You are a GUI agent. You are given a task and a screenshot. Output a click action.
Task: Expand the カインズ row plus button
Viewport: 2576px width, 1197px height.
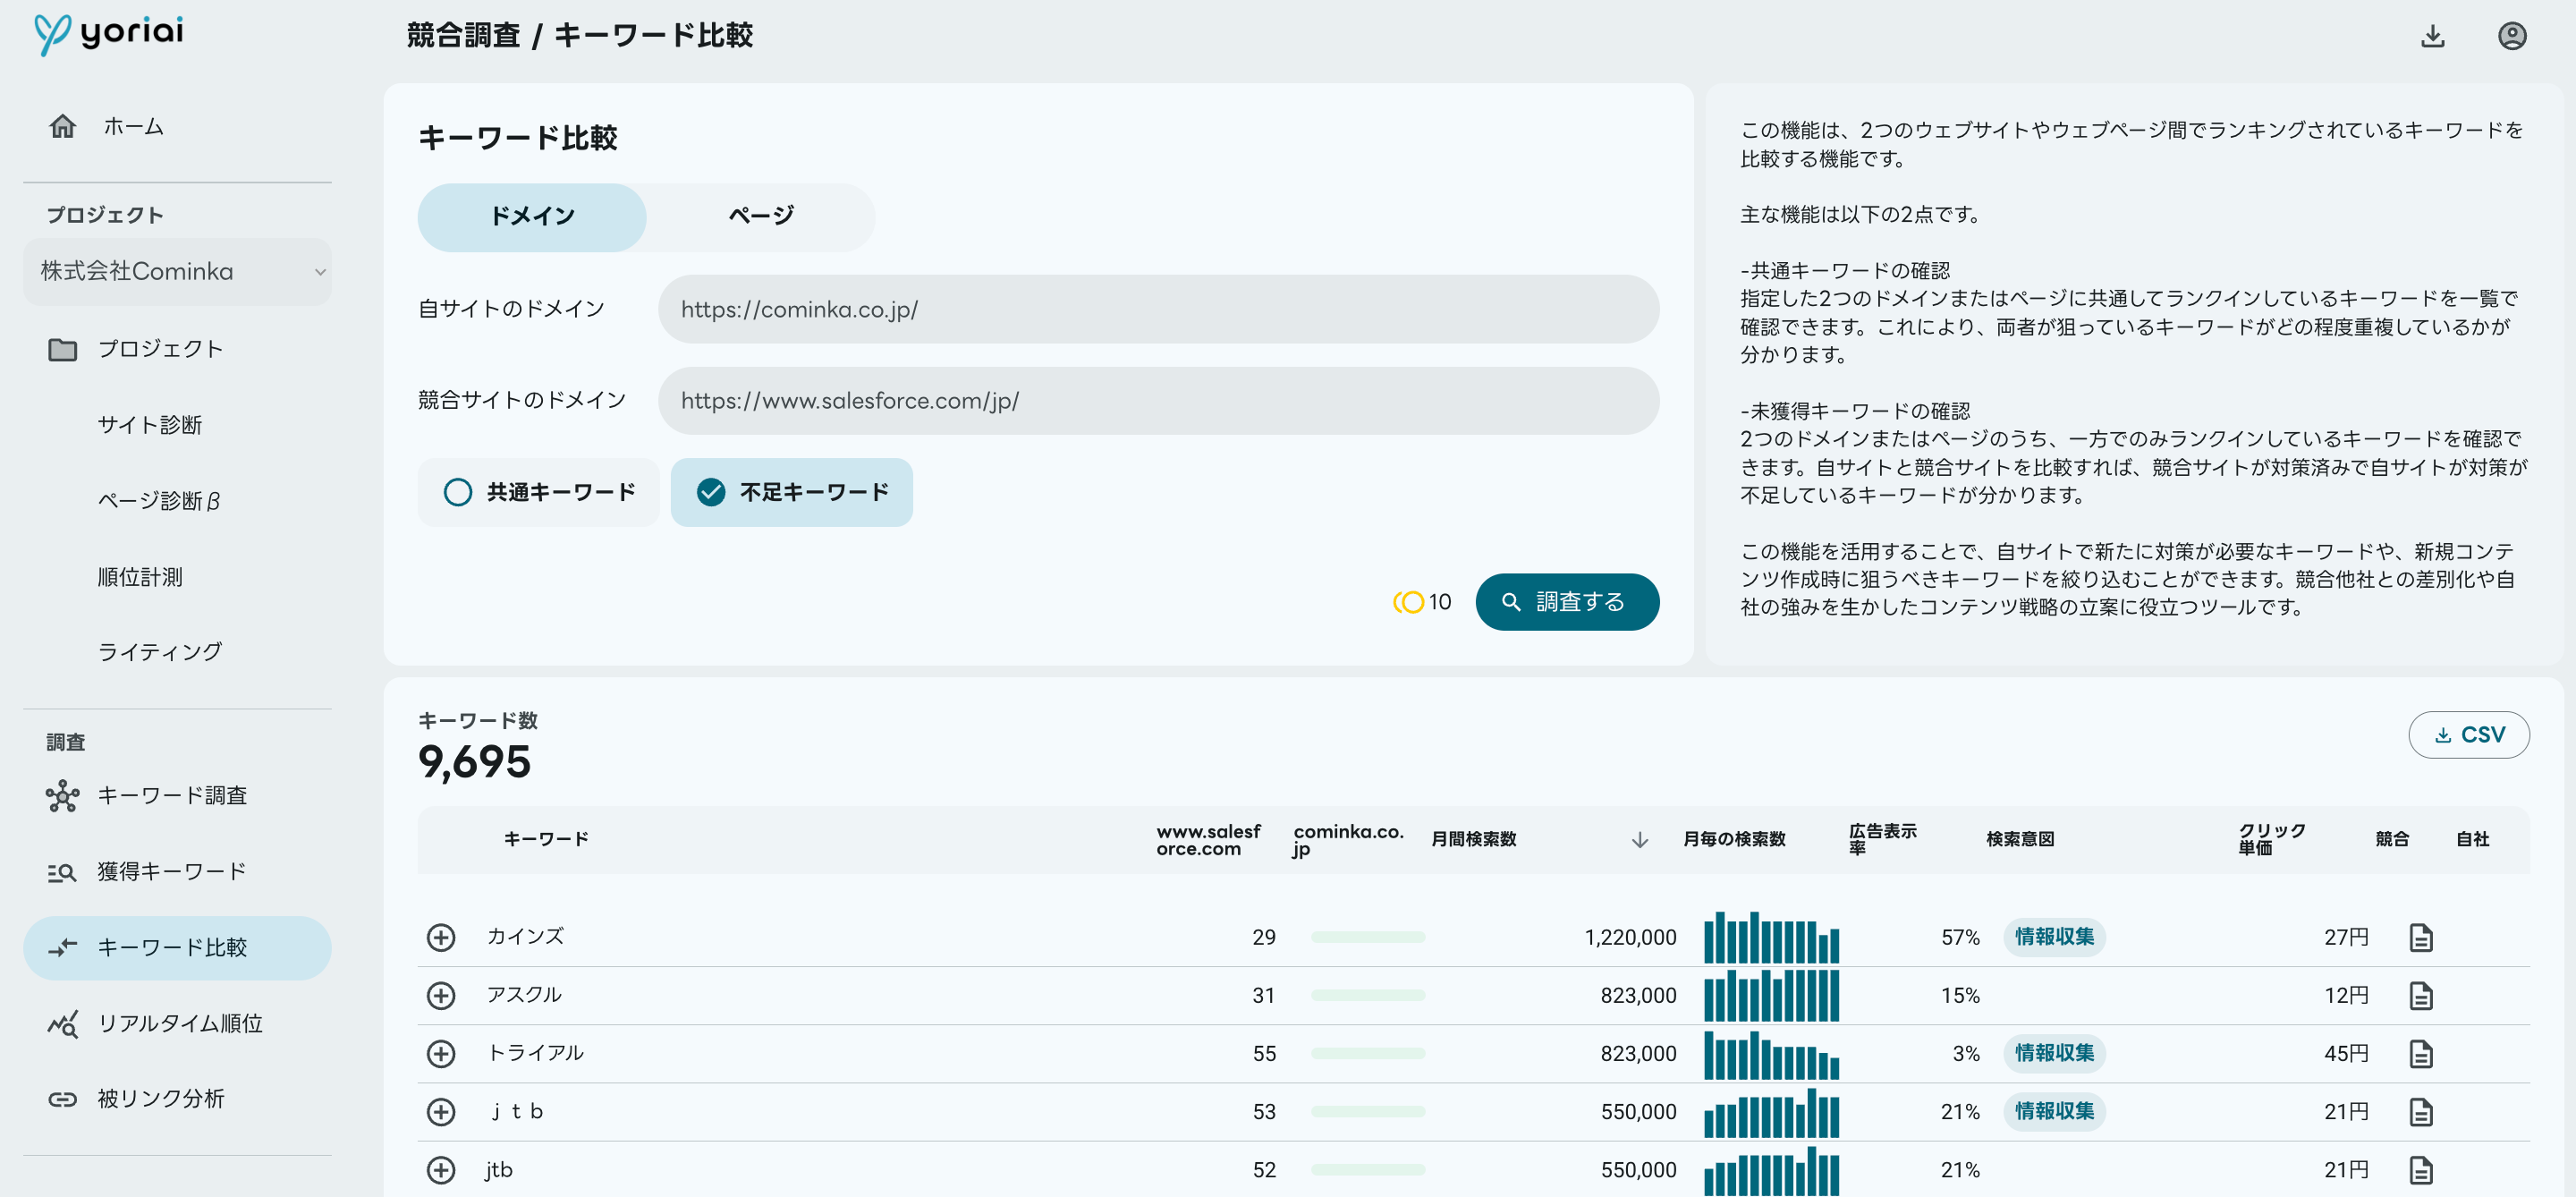tap(441, 937)
